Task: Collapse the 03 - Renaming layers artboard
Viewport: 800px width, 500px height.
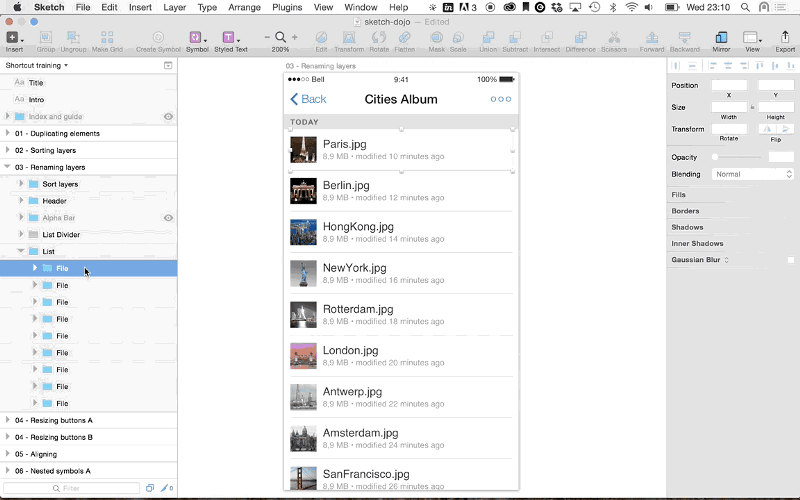Action: (x=8, y=167)
